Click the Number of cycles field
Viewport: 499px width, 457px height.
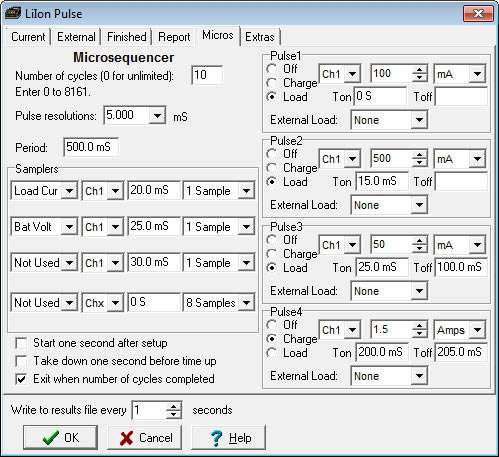click(207, 75)
